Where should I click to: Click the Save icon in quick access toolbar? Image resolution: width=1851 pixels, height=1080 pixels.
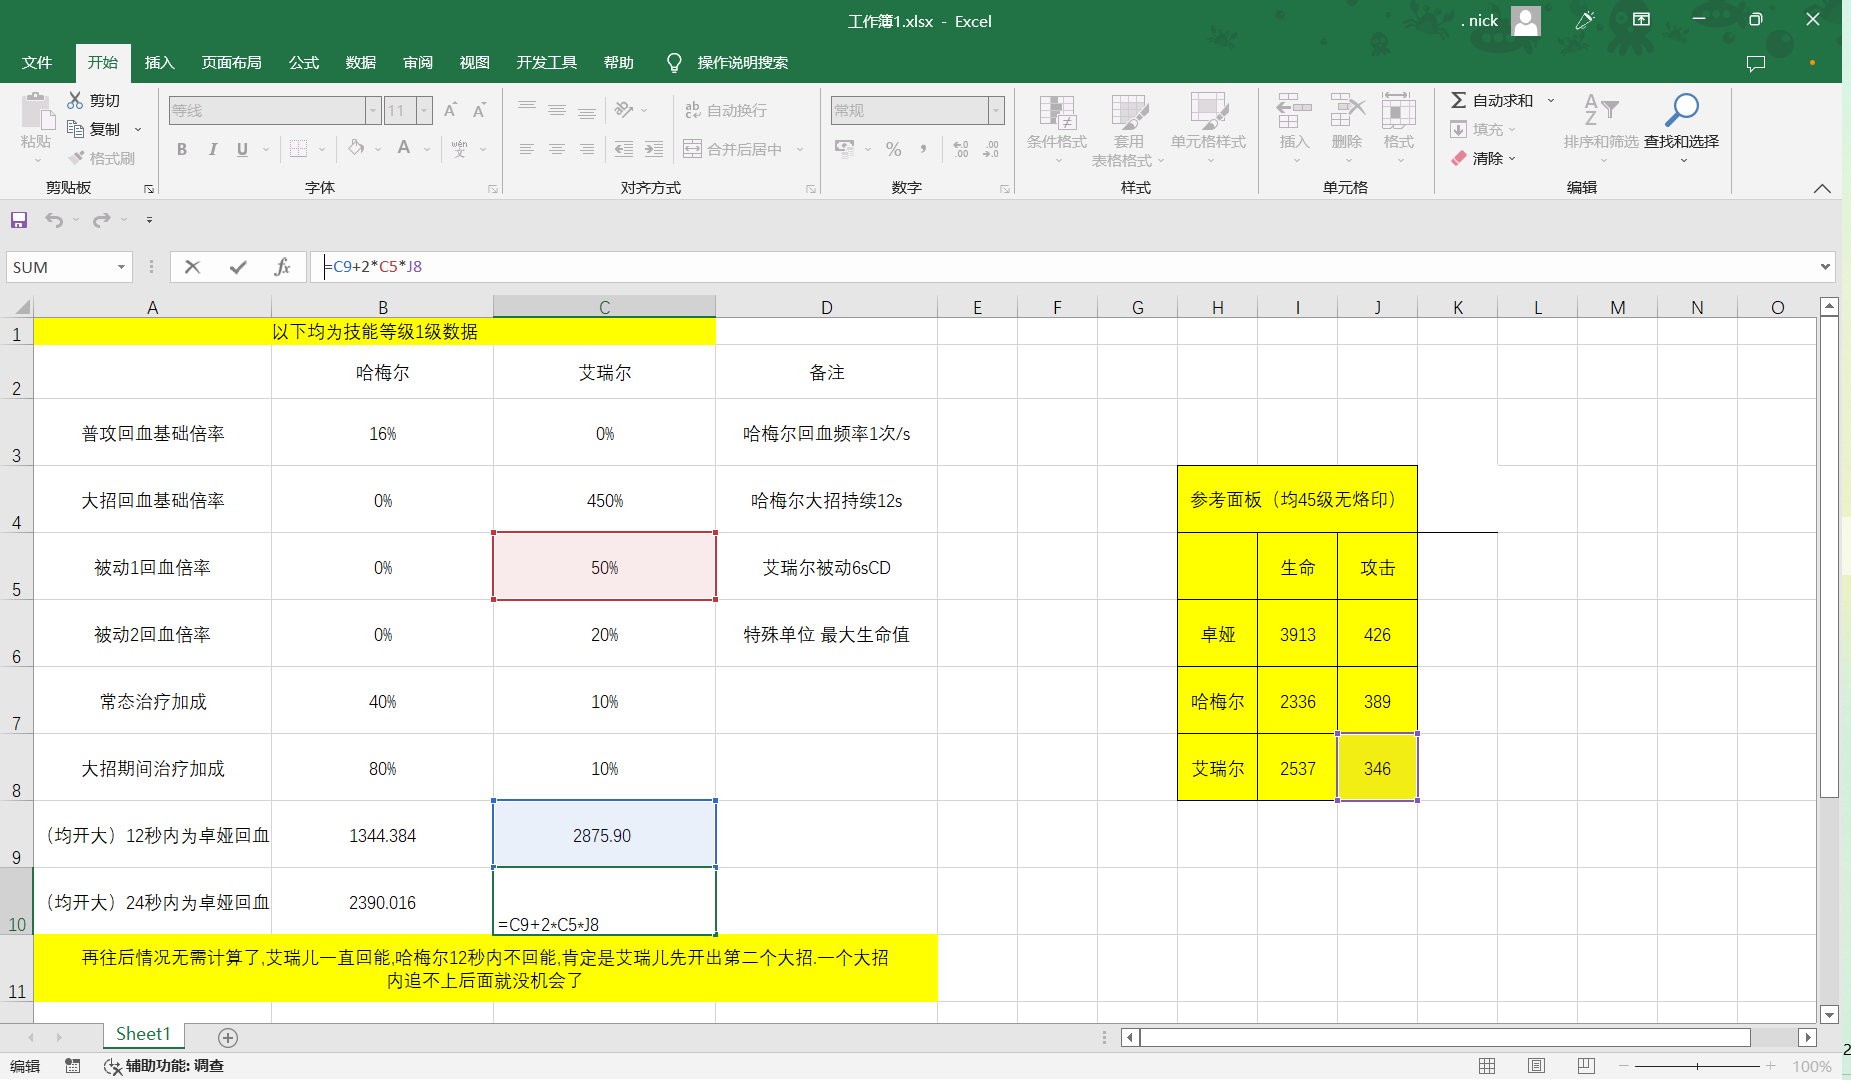[x=19, y=220]
